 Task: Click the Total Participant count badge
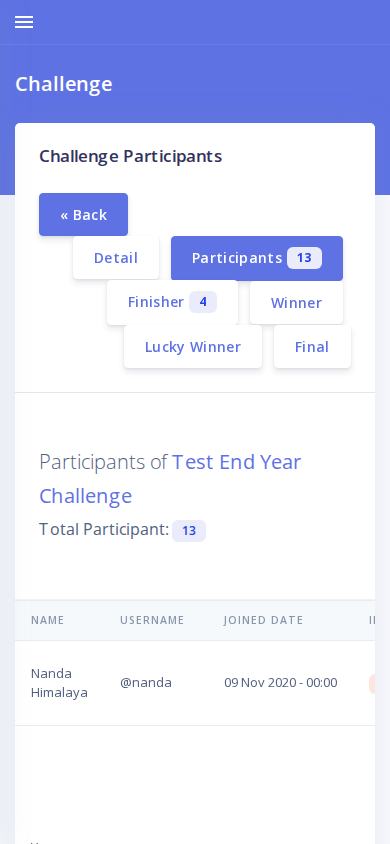[189, 531]
